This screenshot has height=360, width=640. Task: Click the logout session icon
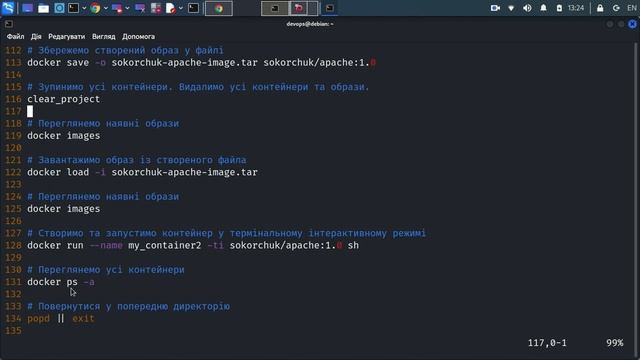tap(616, 8)
